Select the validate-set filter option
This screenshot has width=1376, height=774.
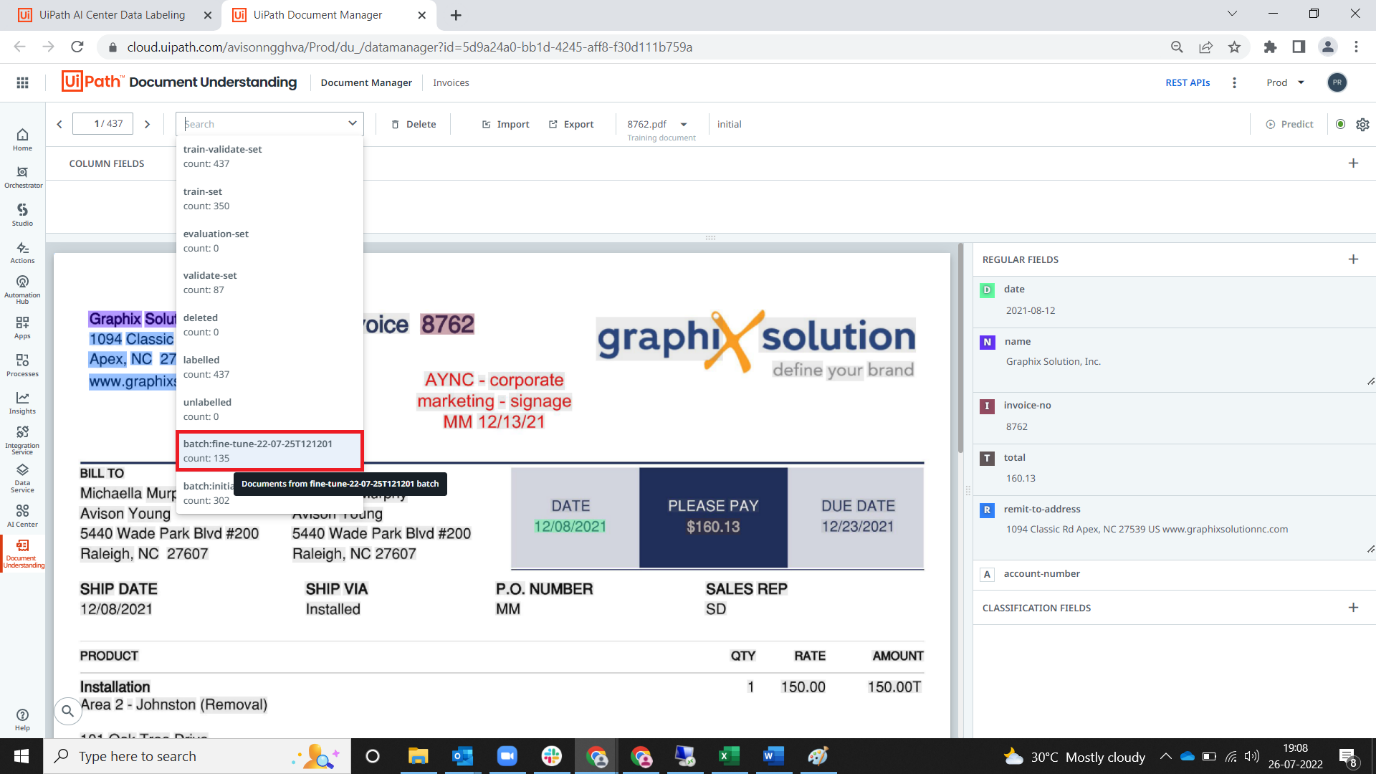pyautogui.click(x=269, y=282)
